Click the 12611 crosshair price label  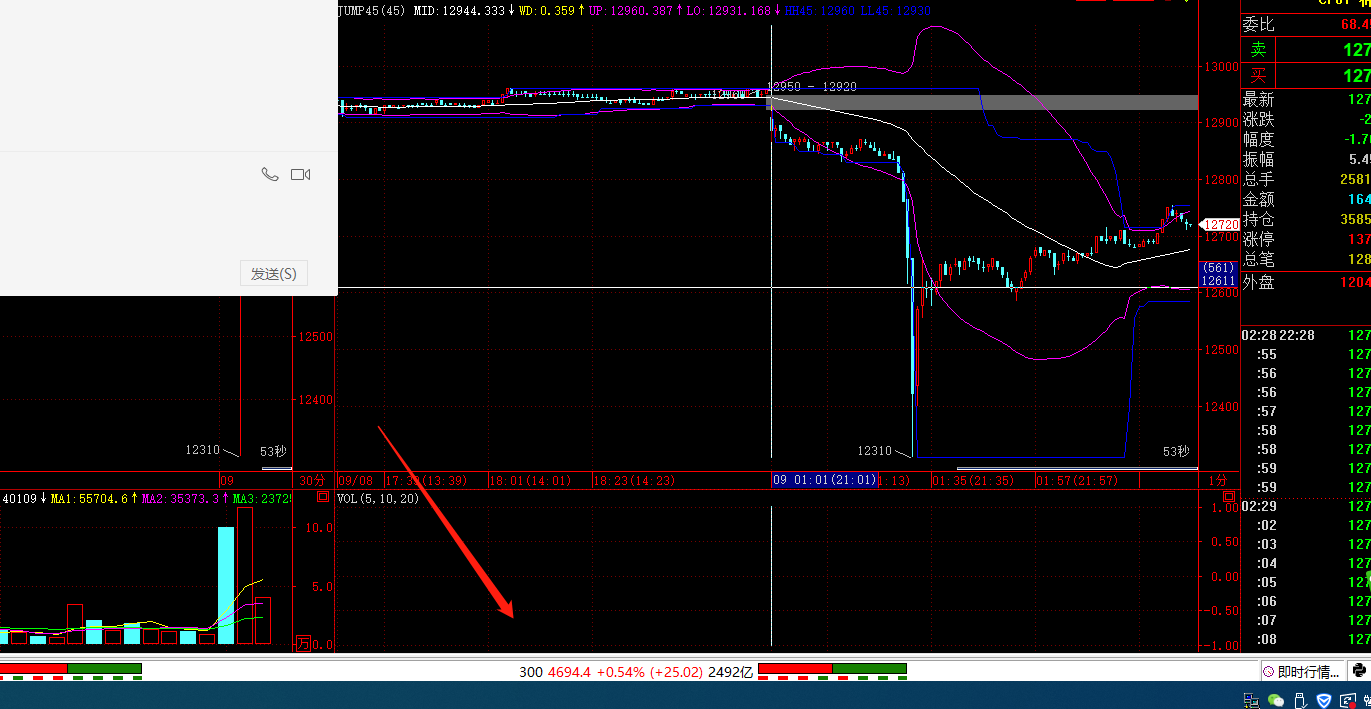pyautogui.click(x=1219, y=282)
